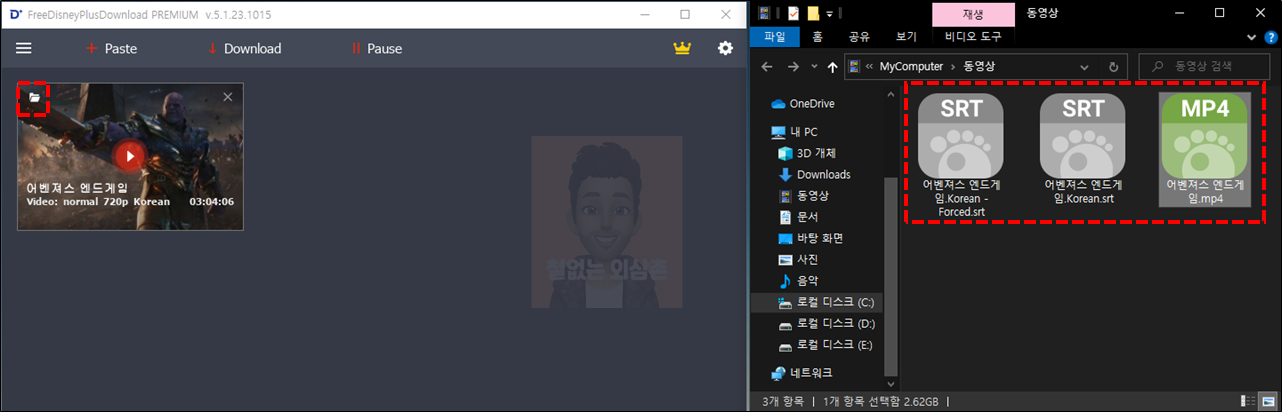The width and height of the screenshot is (1282, 412).
Task: Select the 어벤져스 엔드게임.mp4 file
Action: pos(1205,149)
